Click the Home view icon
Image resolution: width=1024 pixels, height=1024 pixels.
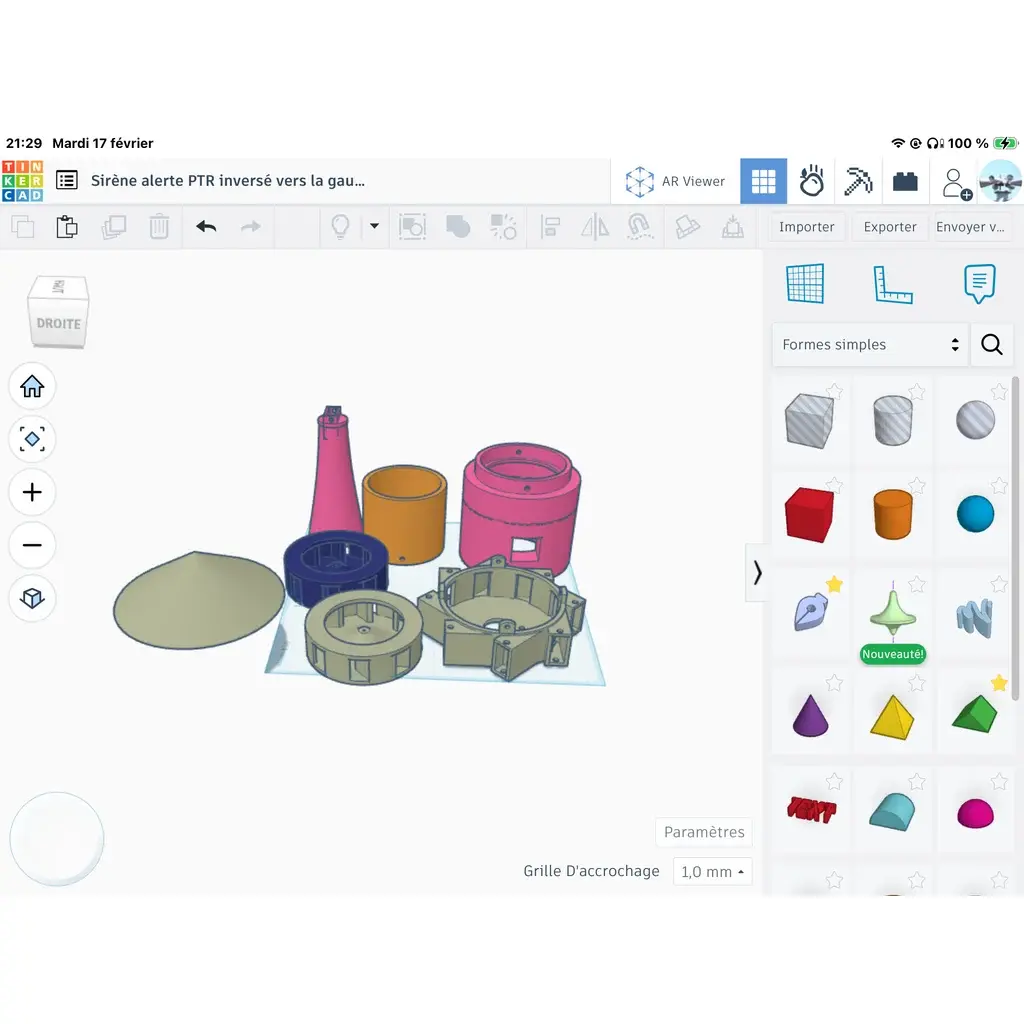[x=32, y=387]
